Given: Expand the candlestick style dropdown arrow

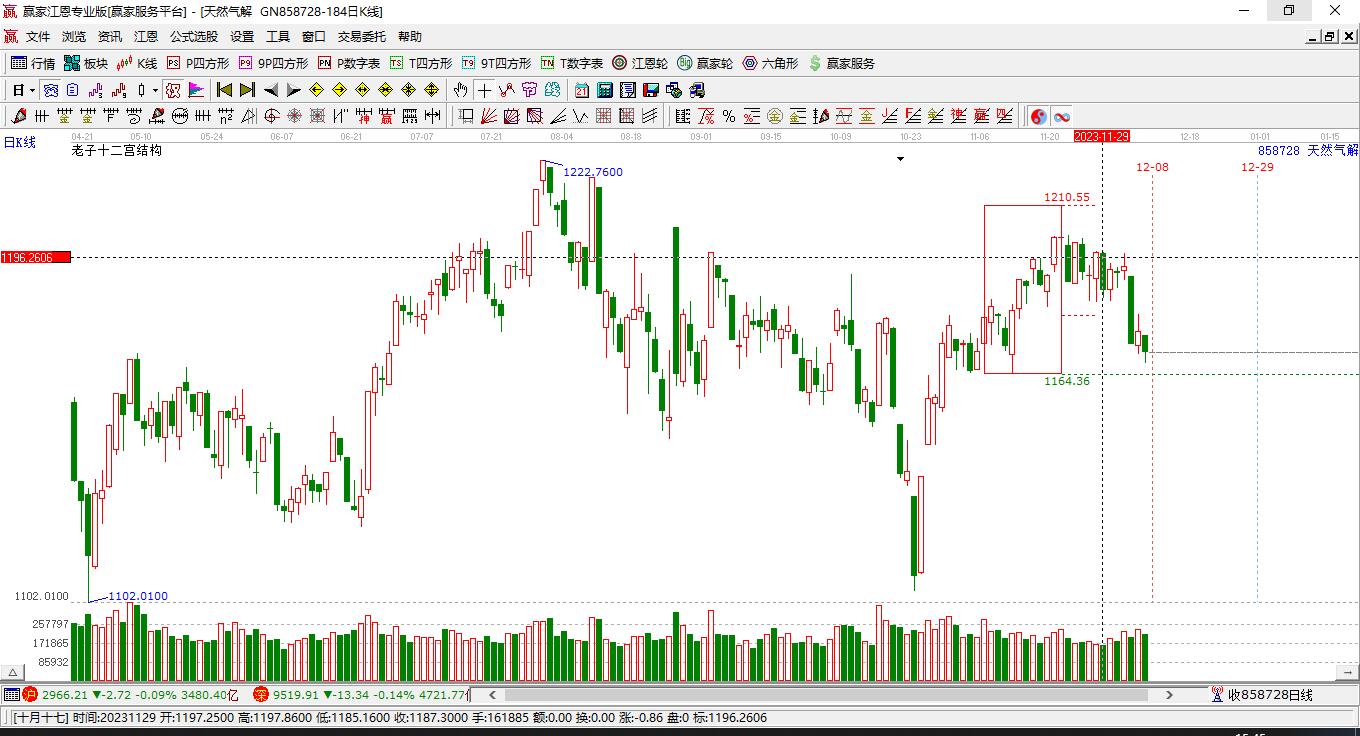Looking at the screenshot, I should pyautogui.click(x=155, y=90).
